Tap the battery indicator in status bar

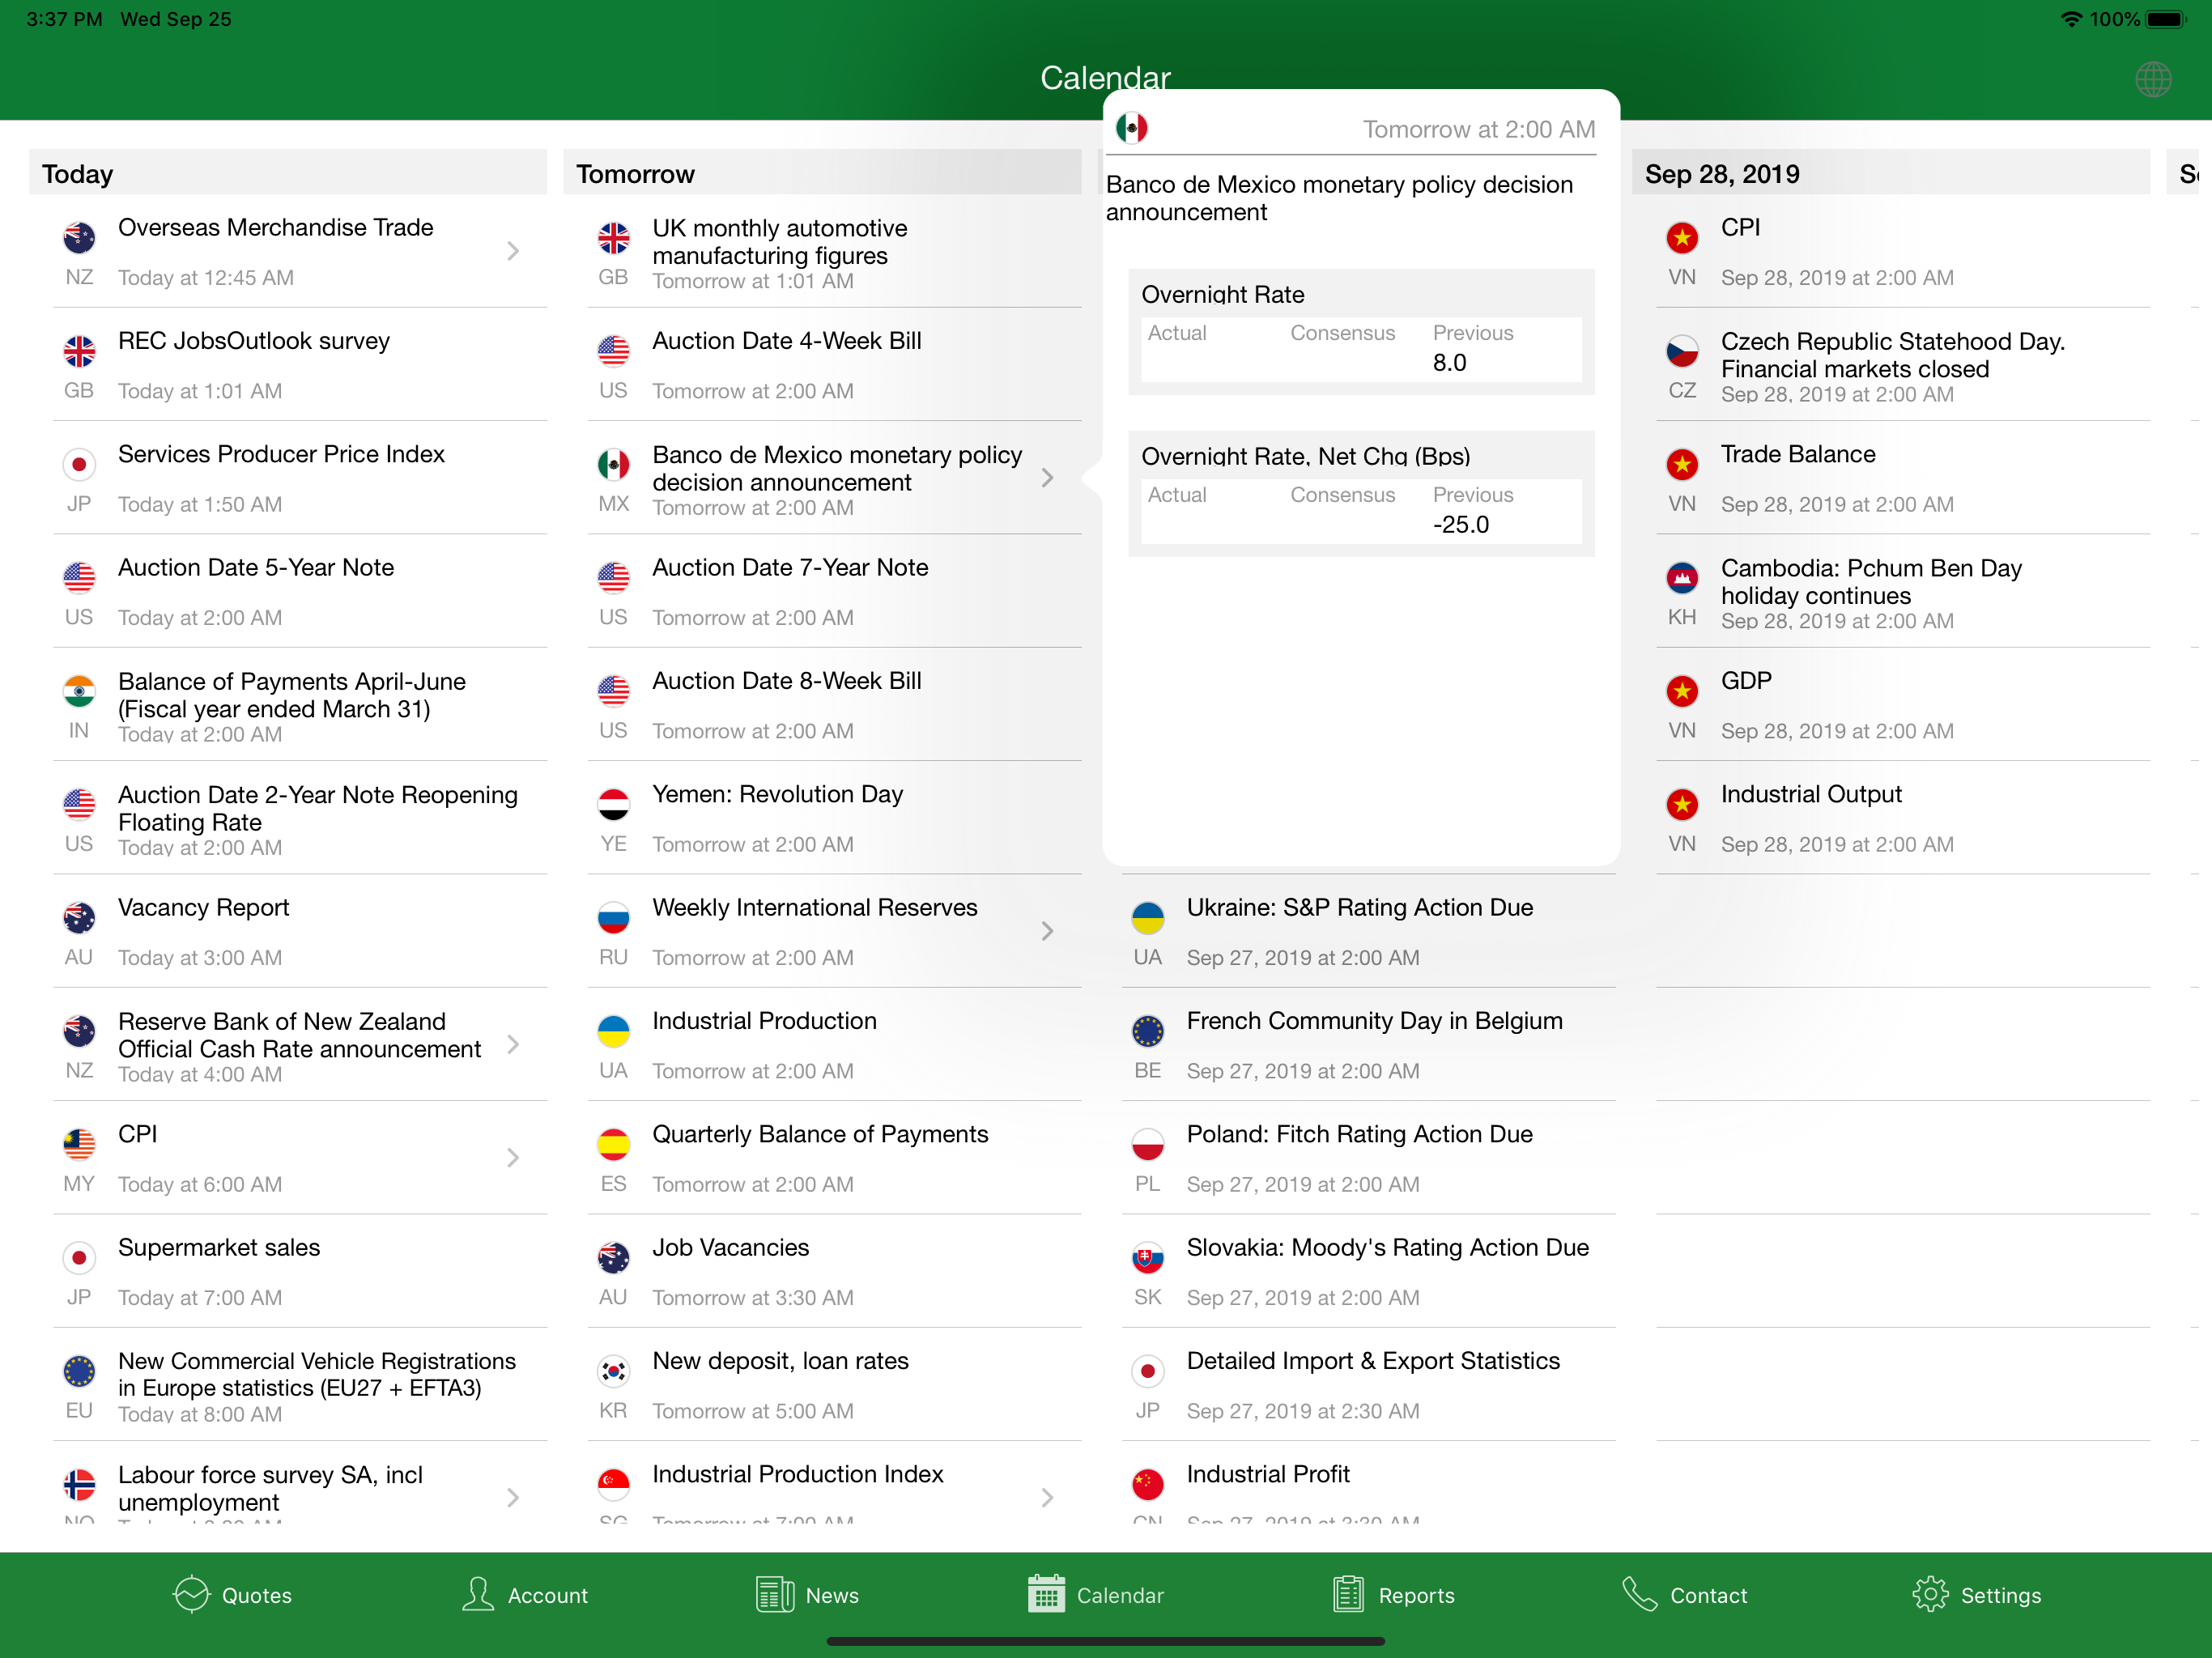pyautogui.click(x=2166, y=19)
